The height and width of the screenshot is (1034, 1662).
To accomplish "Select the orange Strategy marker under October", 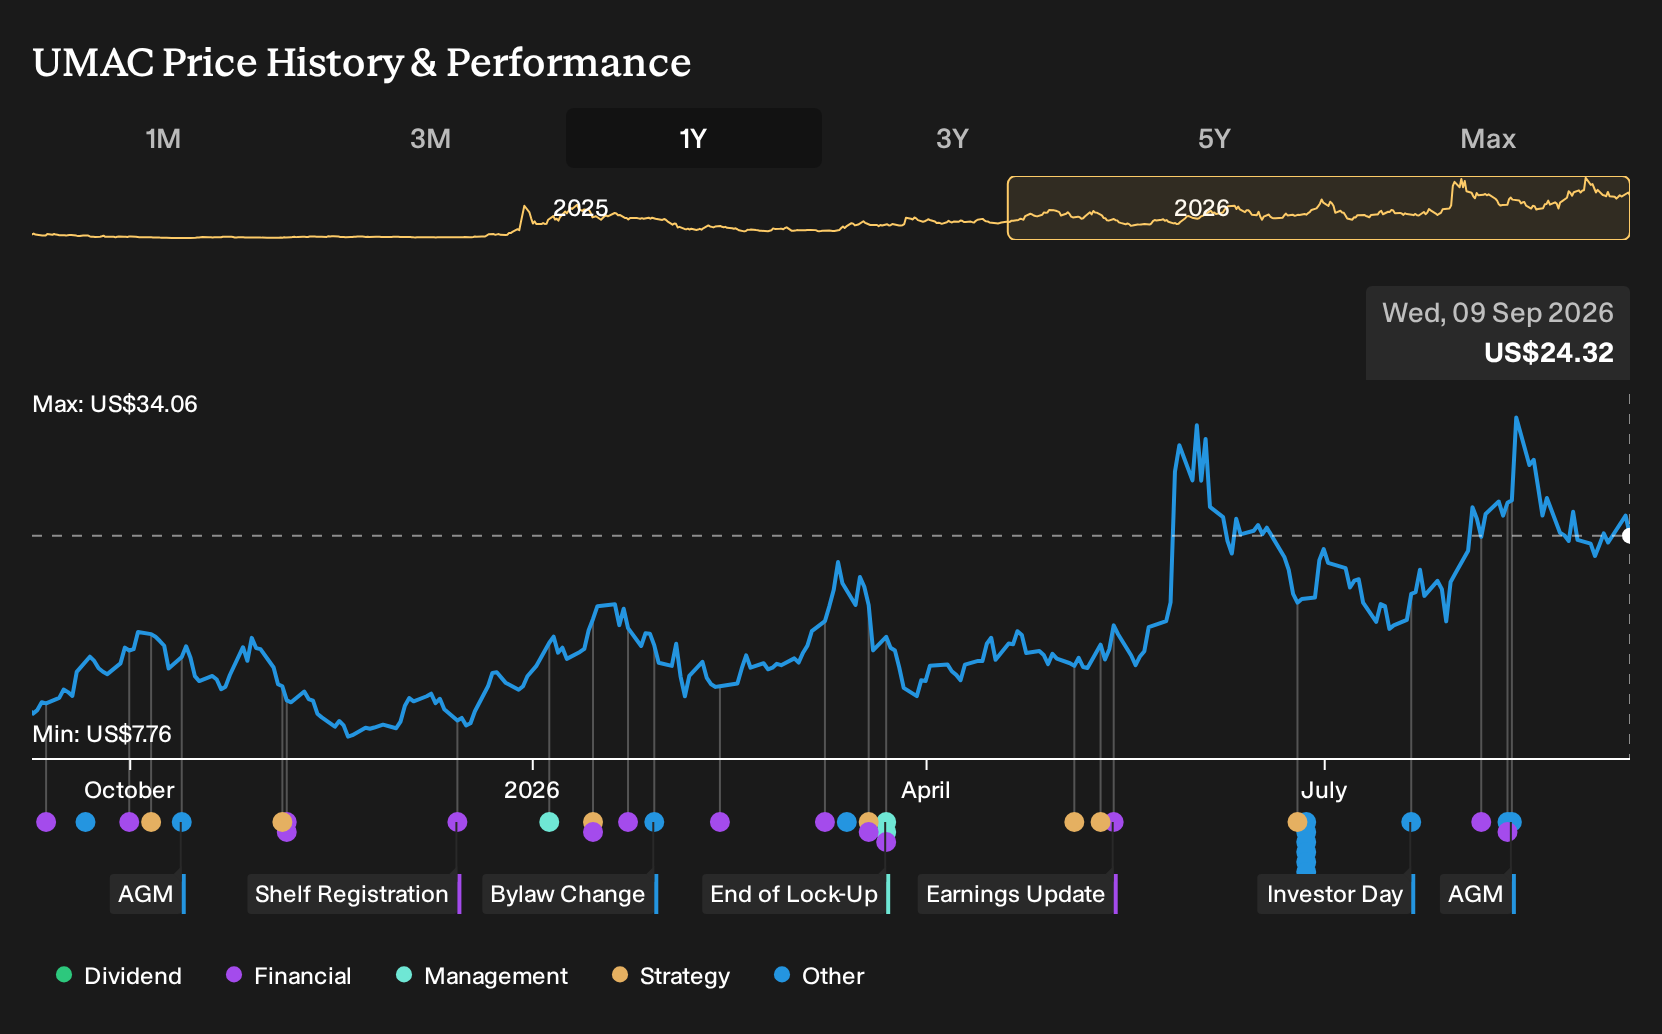I will pos(151,822).
